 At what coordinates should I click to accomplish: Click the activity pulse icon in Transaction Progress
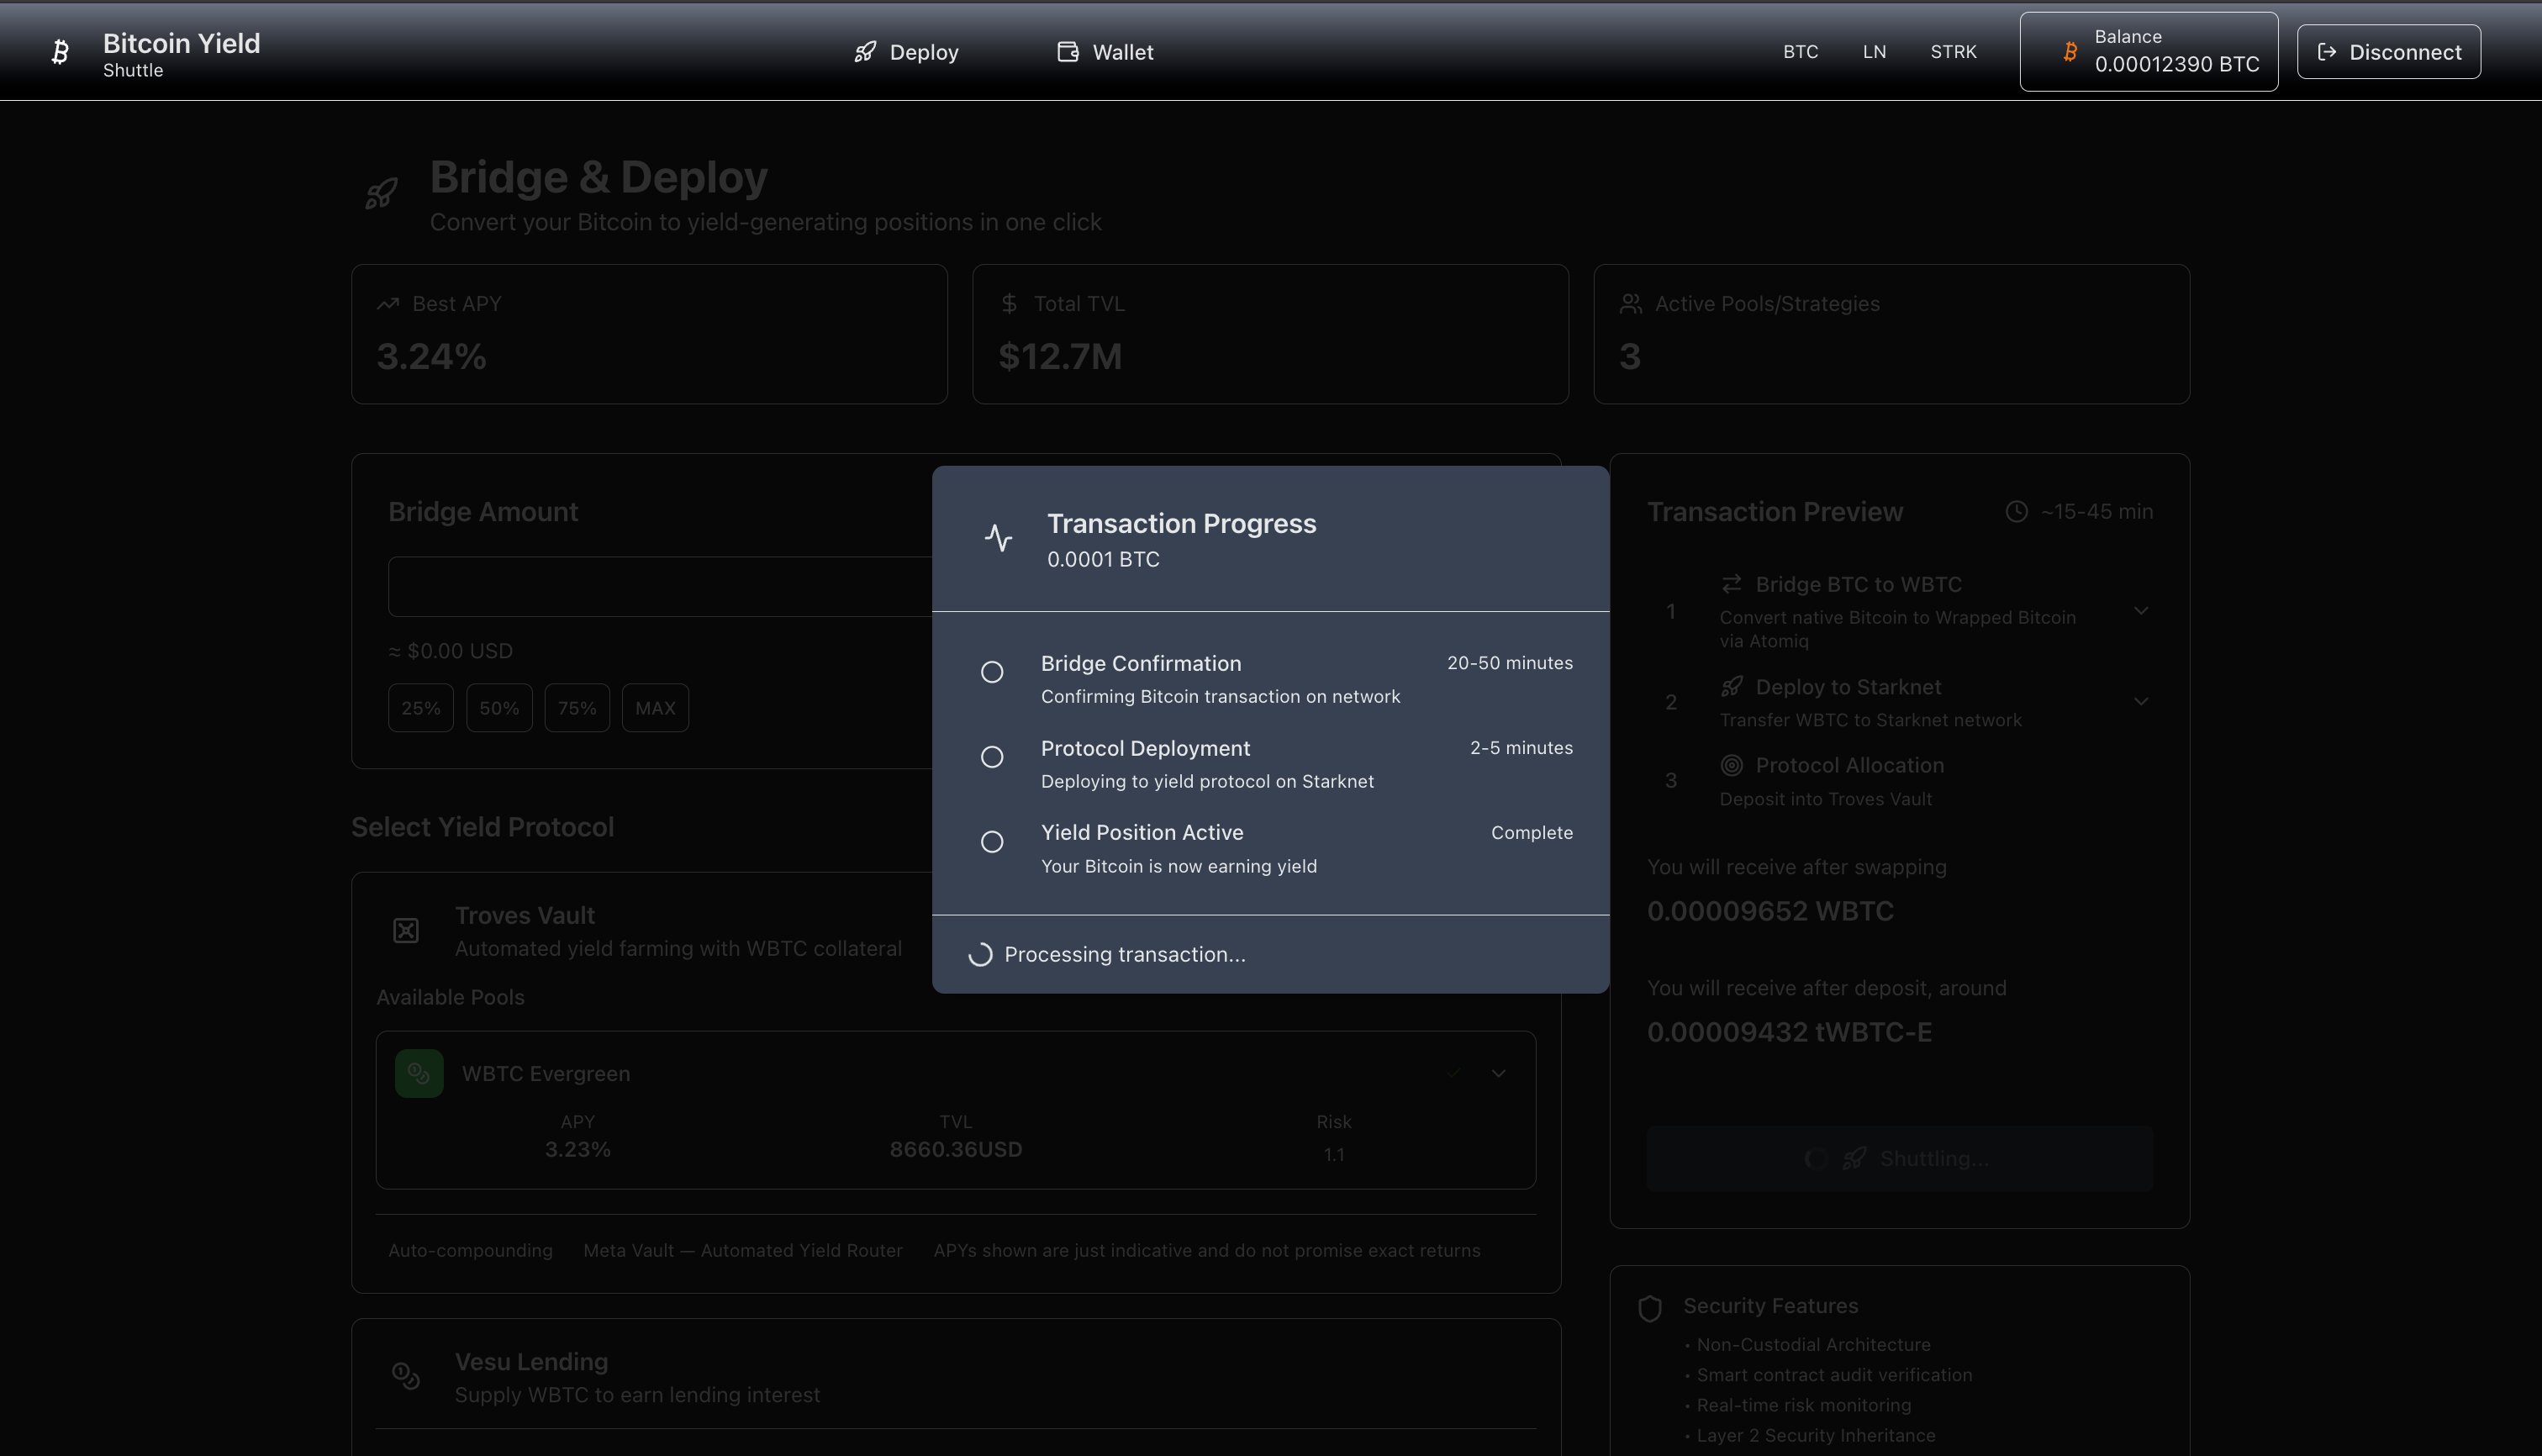point(998,538)
